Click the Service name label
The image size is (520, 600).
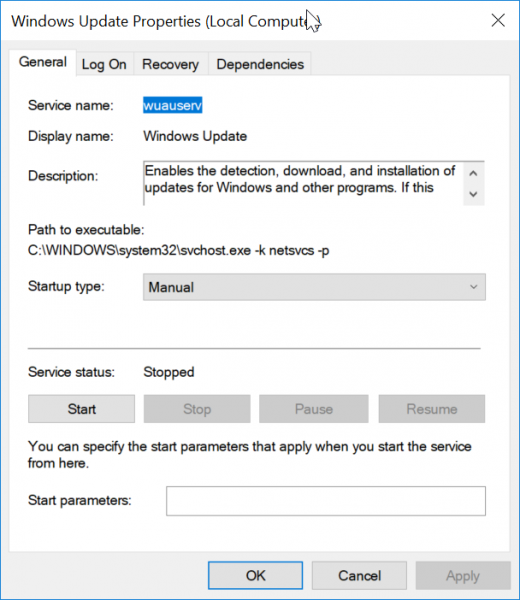tap(71, 105)
